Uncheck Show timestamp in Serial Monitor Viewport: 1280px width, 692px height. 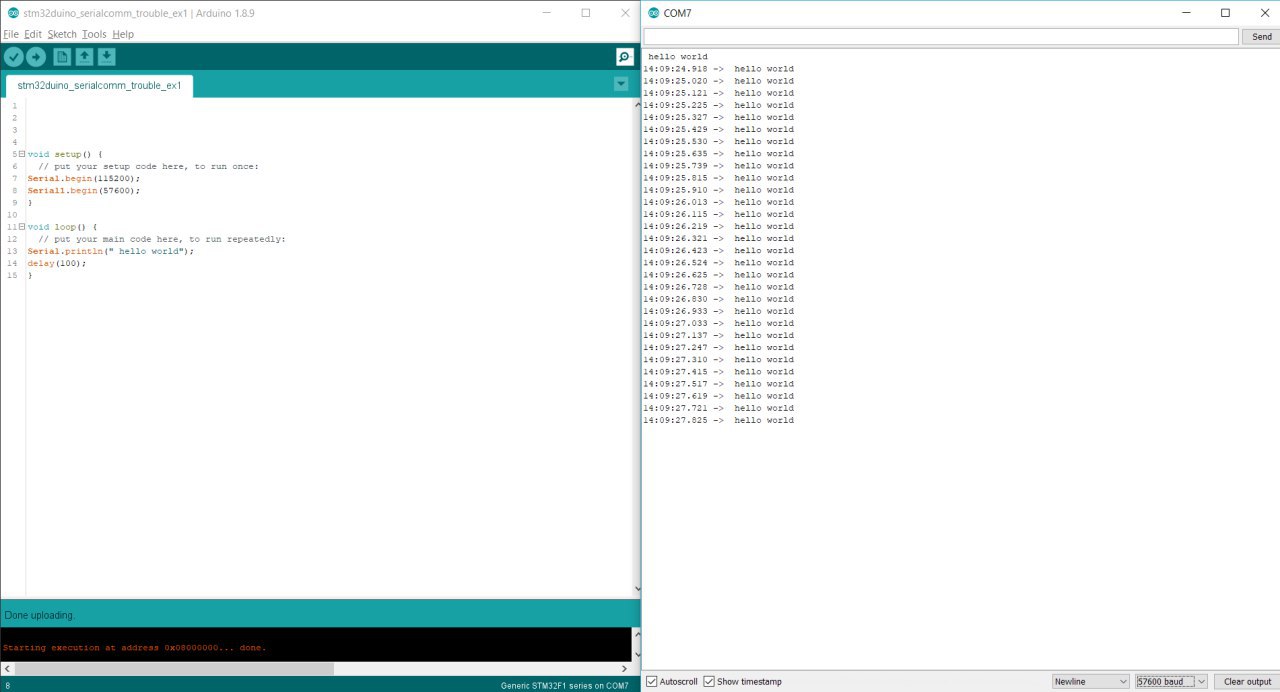tap(709, 681)
